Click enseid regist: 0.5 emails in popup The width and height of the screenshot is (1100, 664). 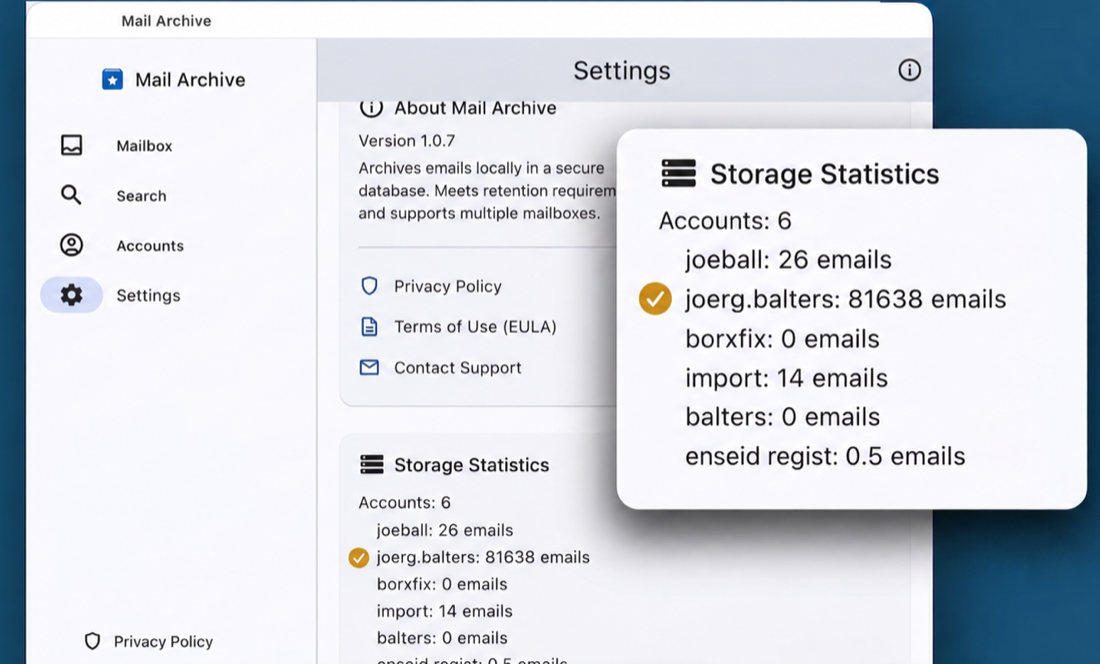[x=826, y=456]
